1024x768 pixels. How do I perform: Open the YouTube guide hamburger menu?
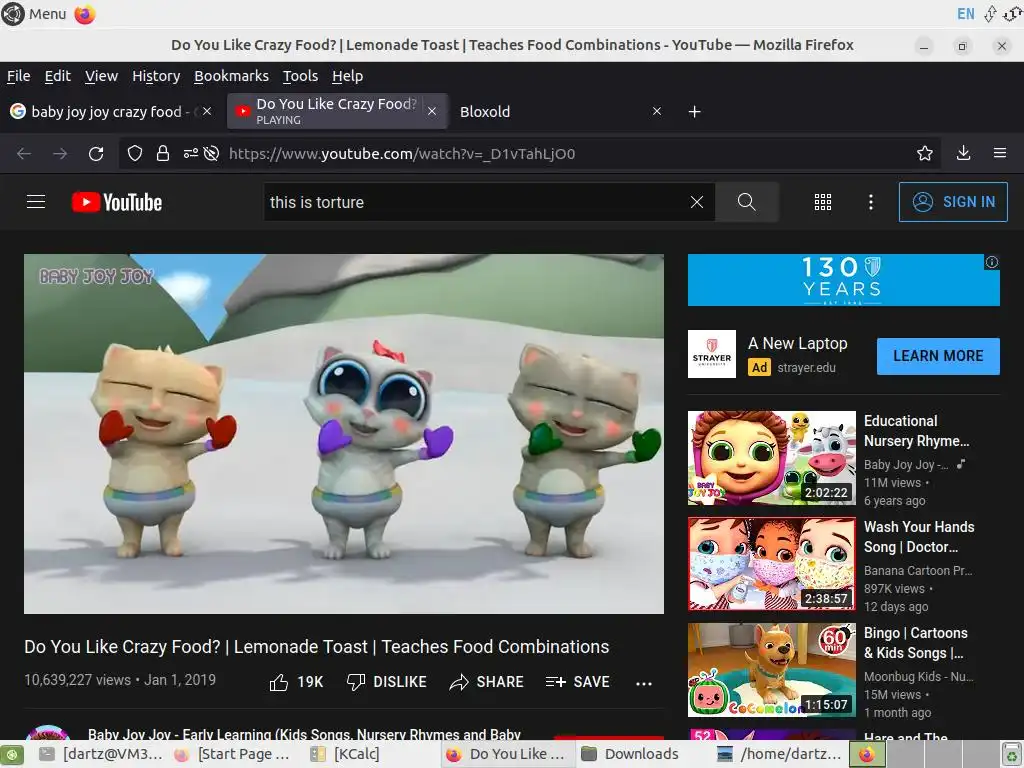[x=36, y=202]
